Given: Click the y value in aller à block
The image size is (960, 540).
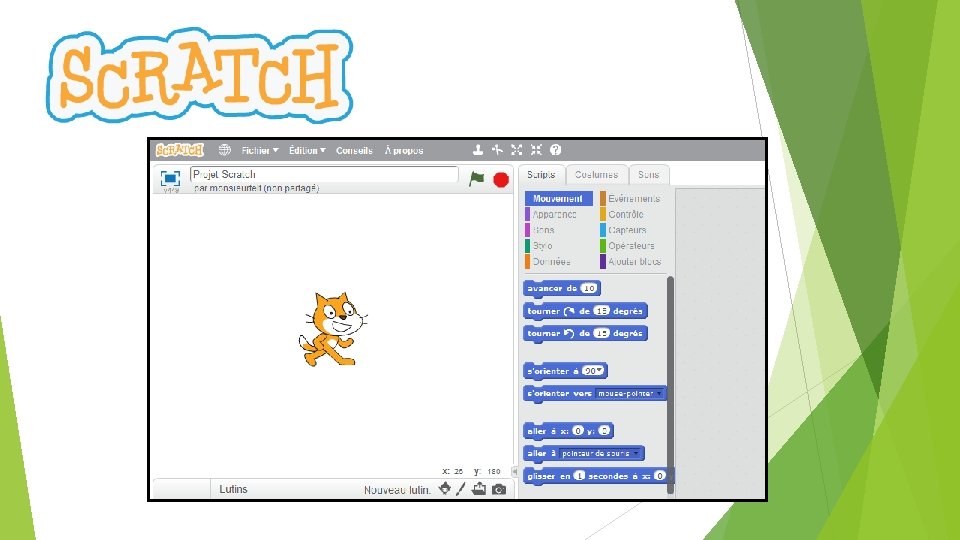Looking at the screenshot, I should 604,431.
